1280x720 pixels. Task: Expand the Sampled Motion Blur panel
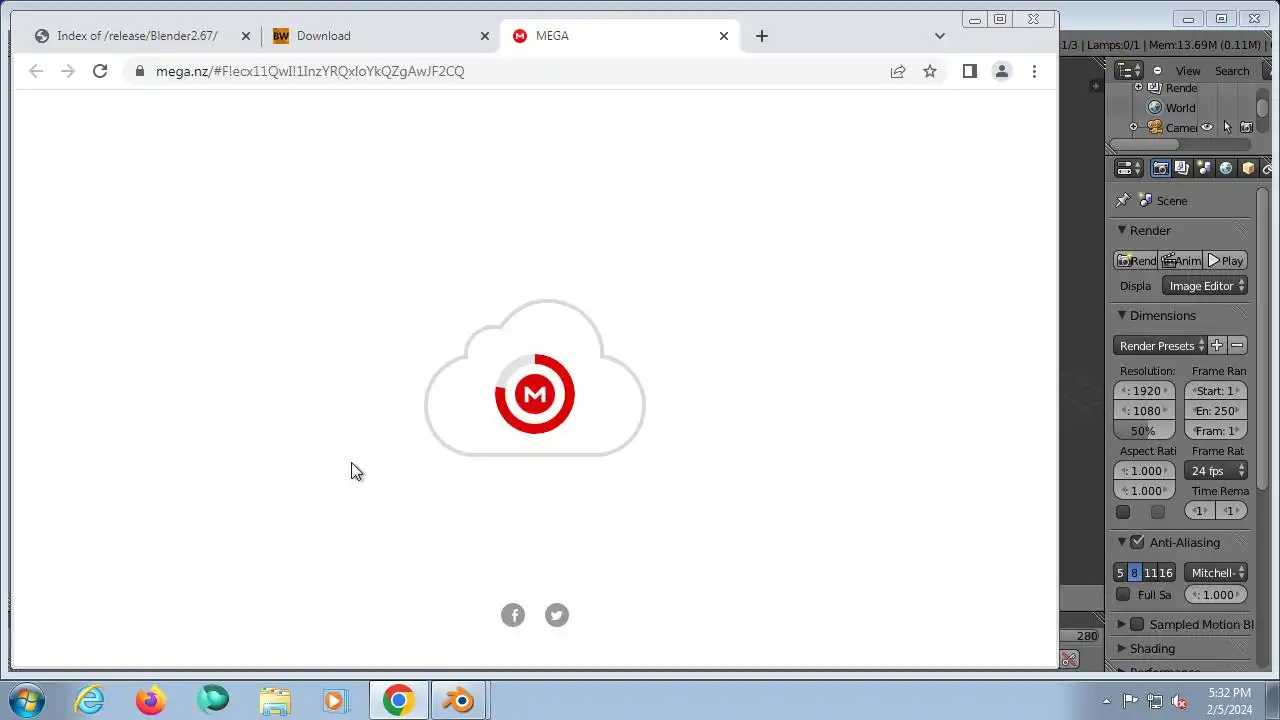(1122, 624)
